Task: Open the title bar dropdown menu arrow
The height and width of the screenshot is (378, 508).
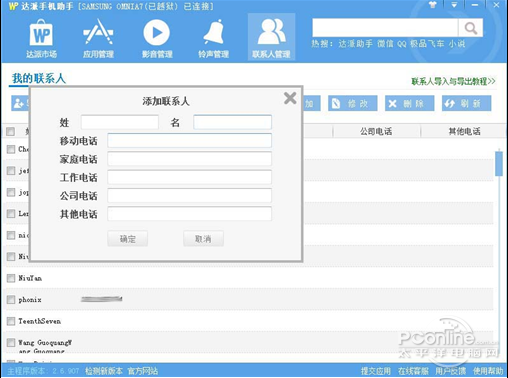Action: click(454, 5)
